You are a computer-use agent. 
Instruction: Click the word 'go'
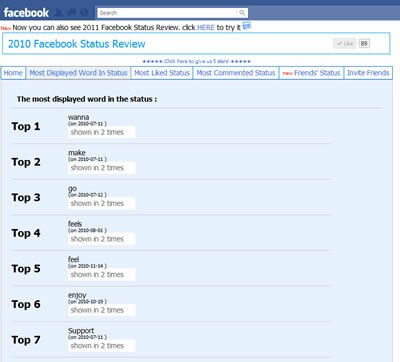click(72, 189)
